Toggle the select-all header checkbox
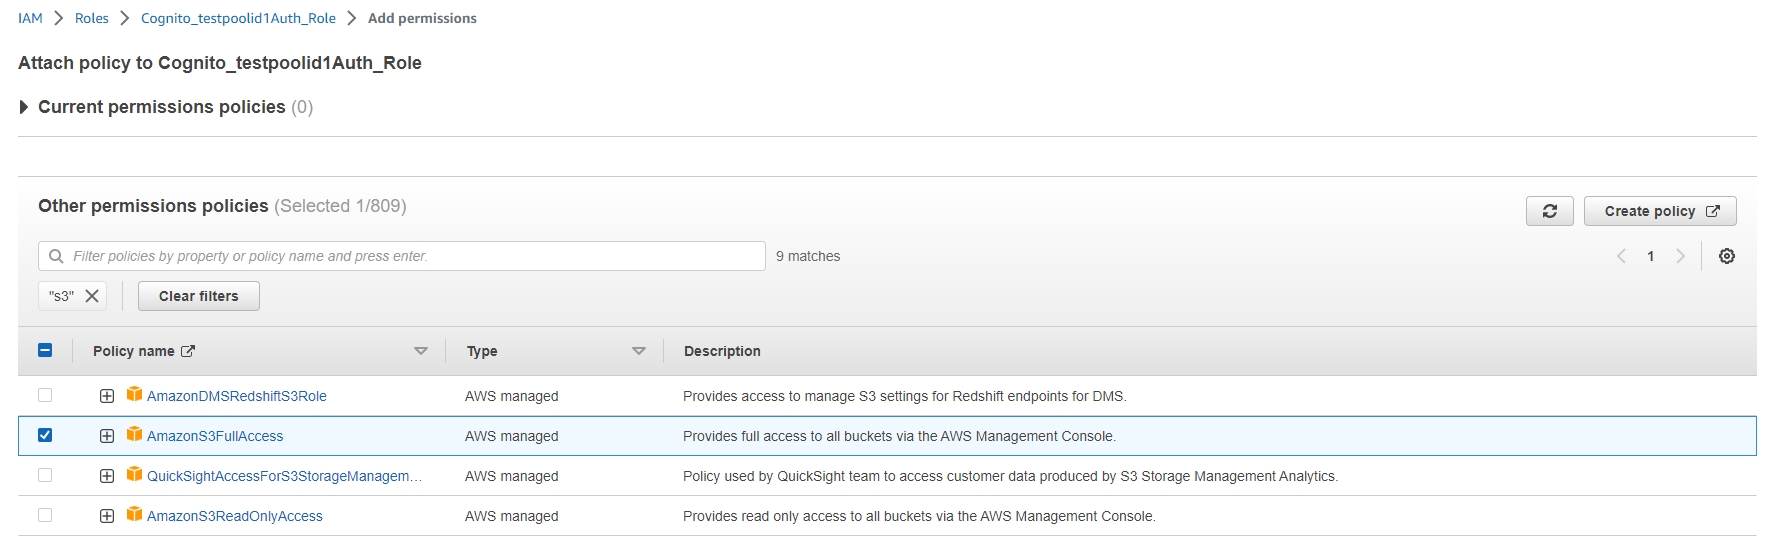 pyautogui.click(x=45, y=350)
